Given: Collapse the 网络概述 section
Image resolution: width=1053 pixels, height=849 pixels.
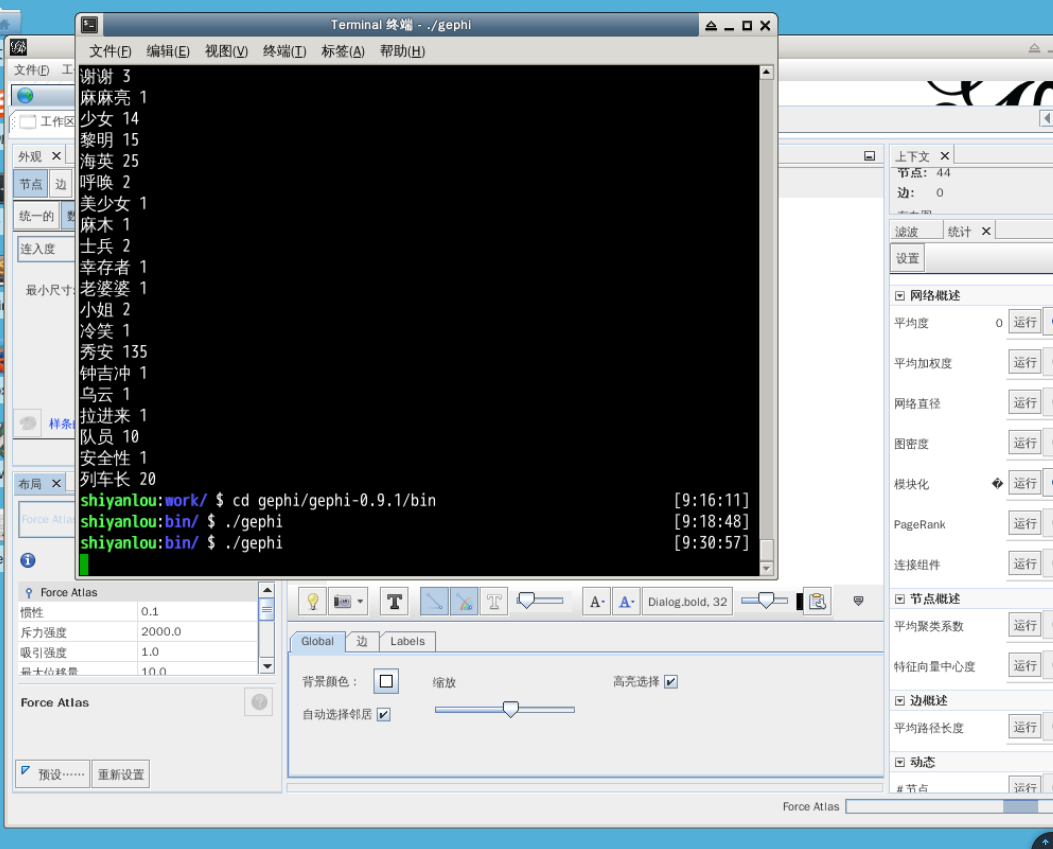Looking at the screenshot, I should point(900,296).
